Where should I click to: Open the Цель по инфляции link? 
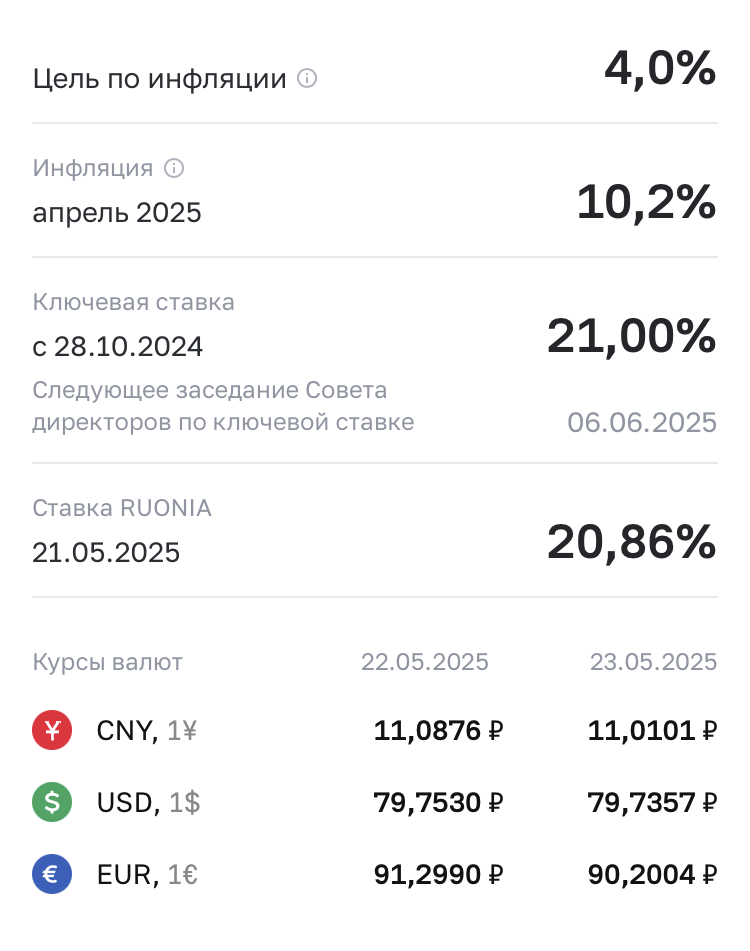160,79
